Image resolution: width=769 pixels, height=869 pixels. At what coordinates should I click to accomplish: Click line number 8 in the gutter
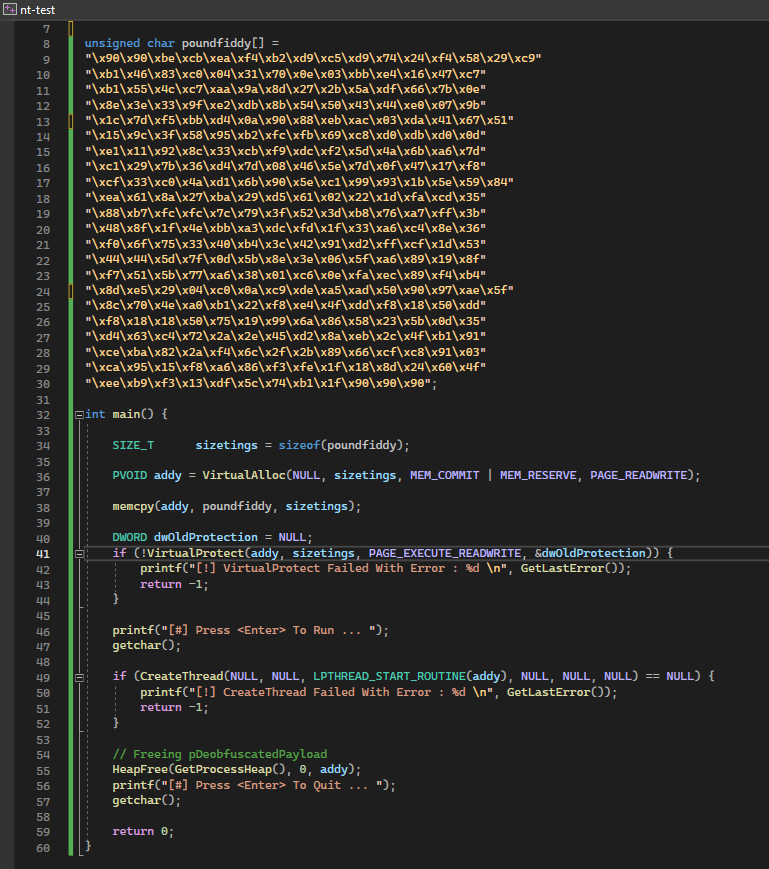pos(46,44)
